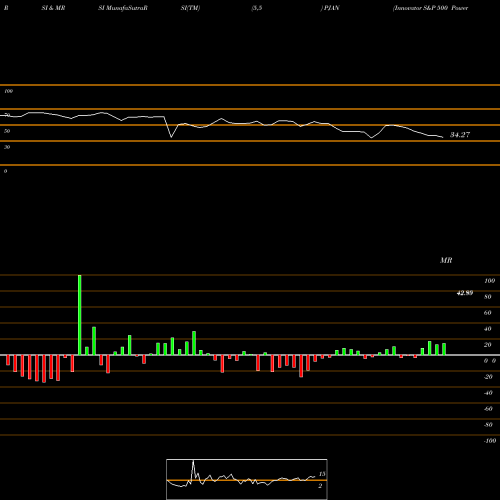Click the 'MR' panel title label
The height and width of the screenshot is (500, 500).
tap(446, 260)
